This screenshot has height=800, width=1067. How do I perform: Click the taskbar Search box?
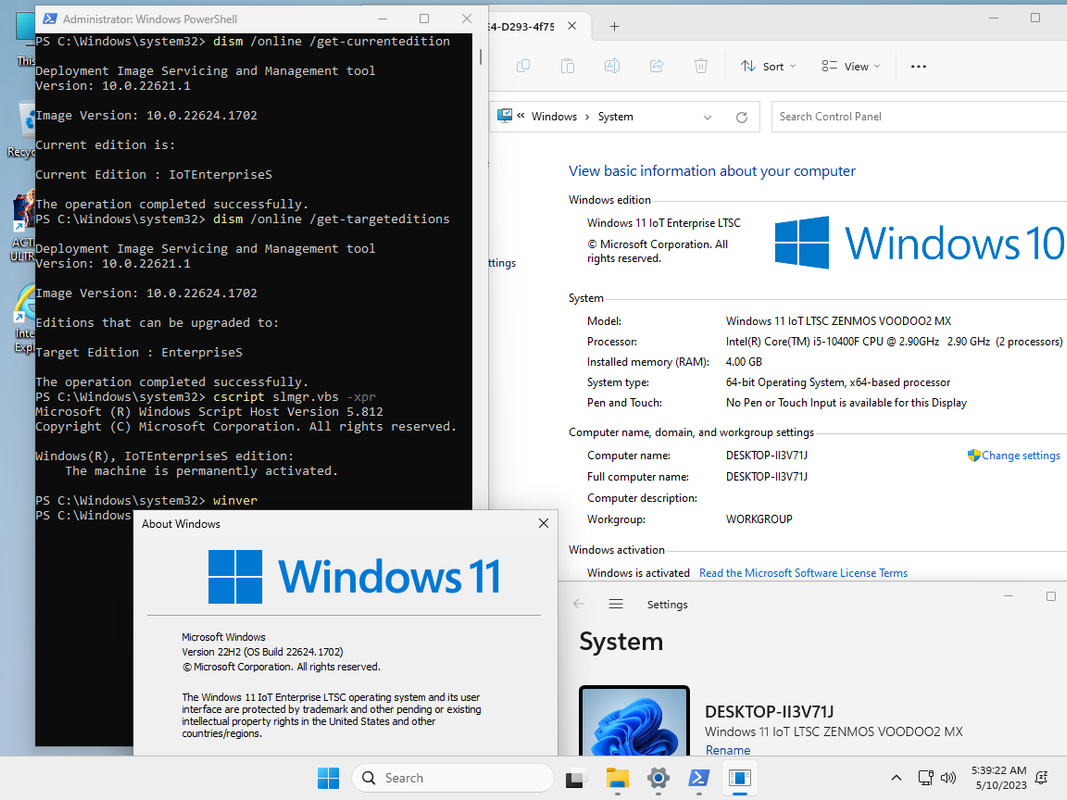453,778
